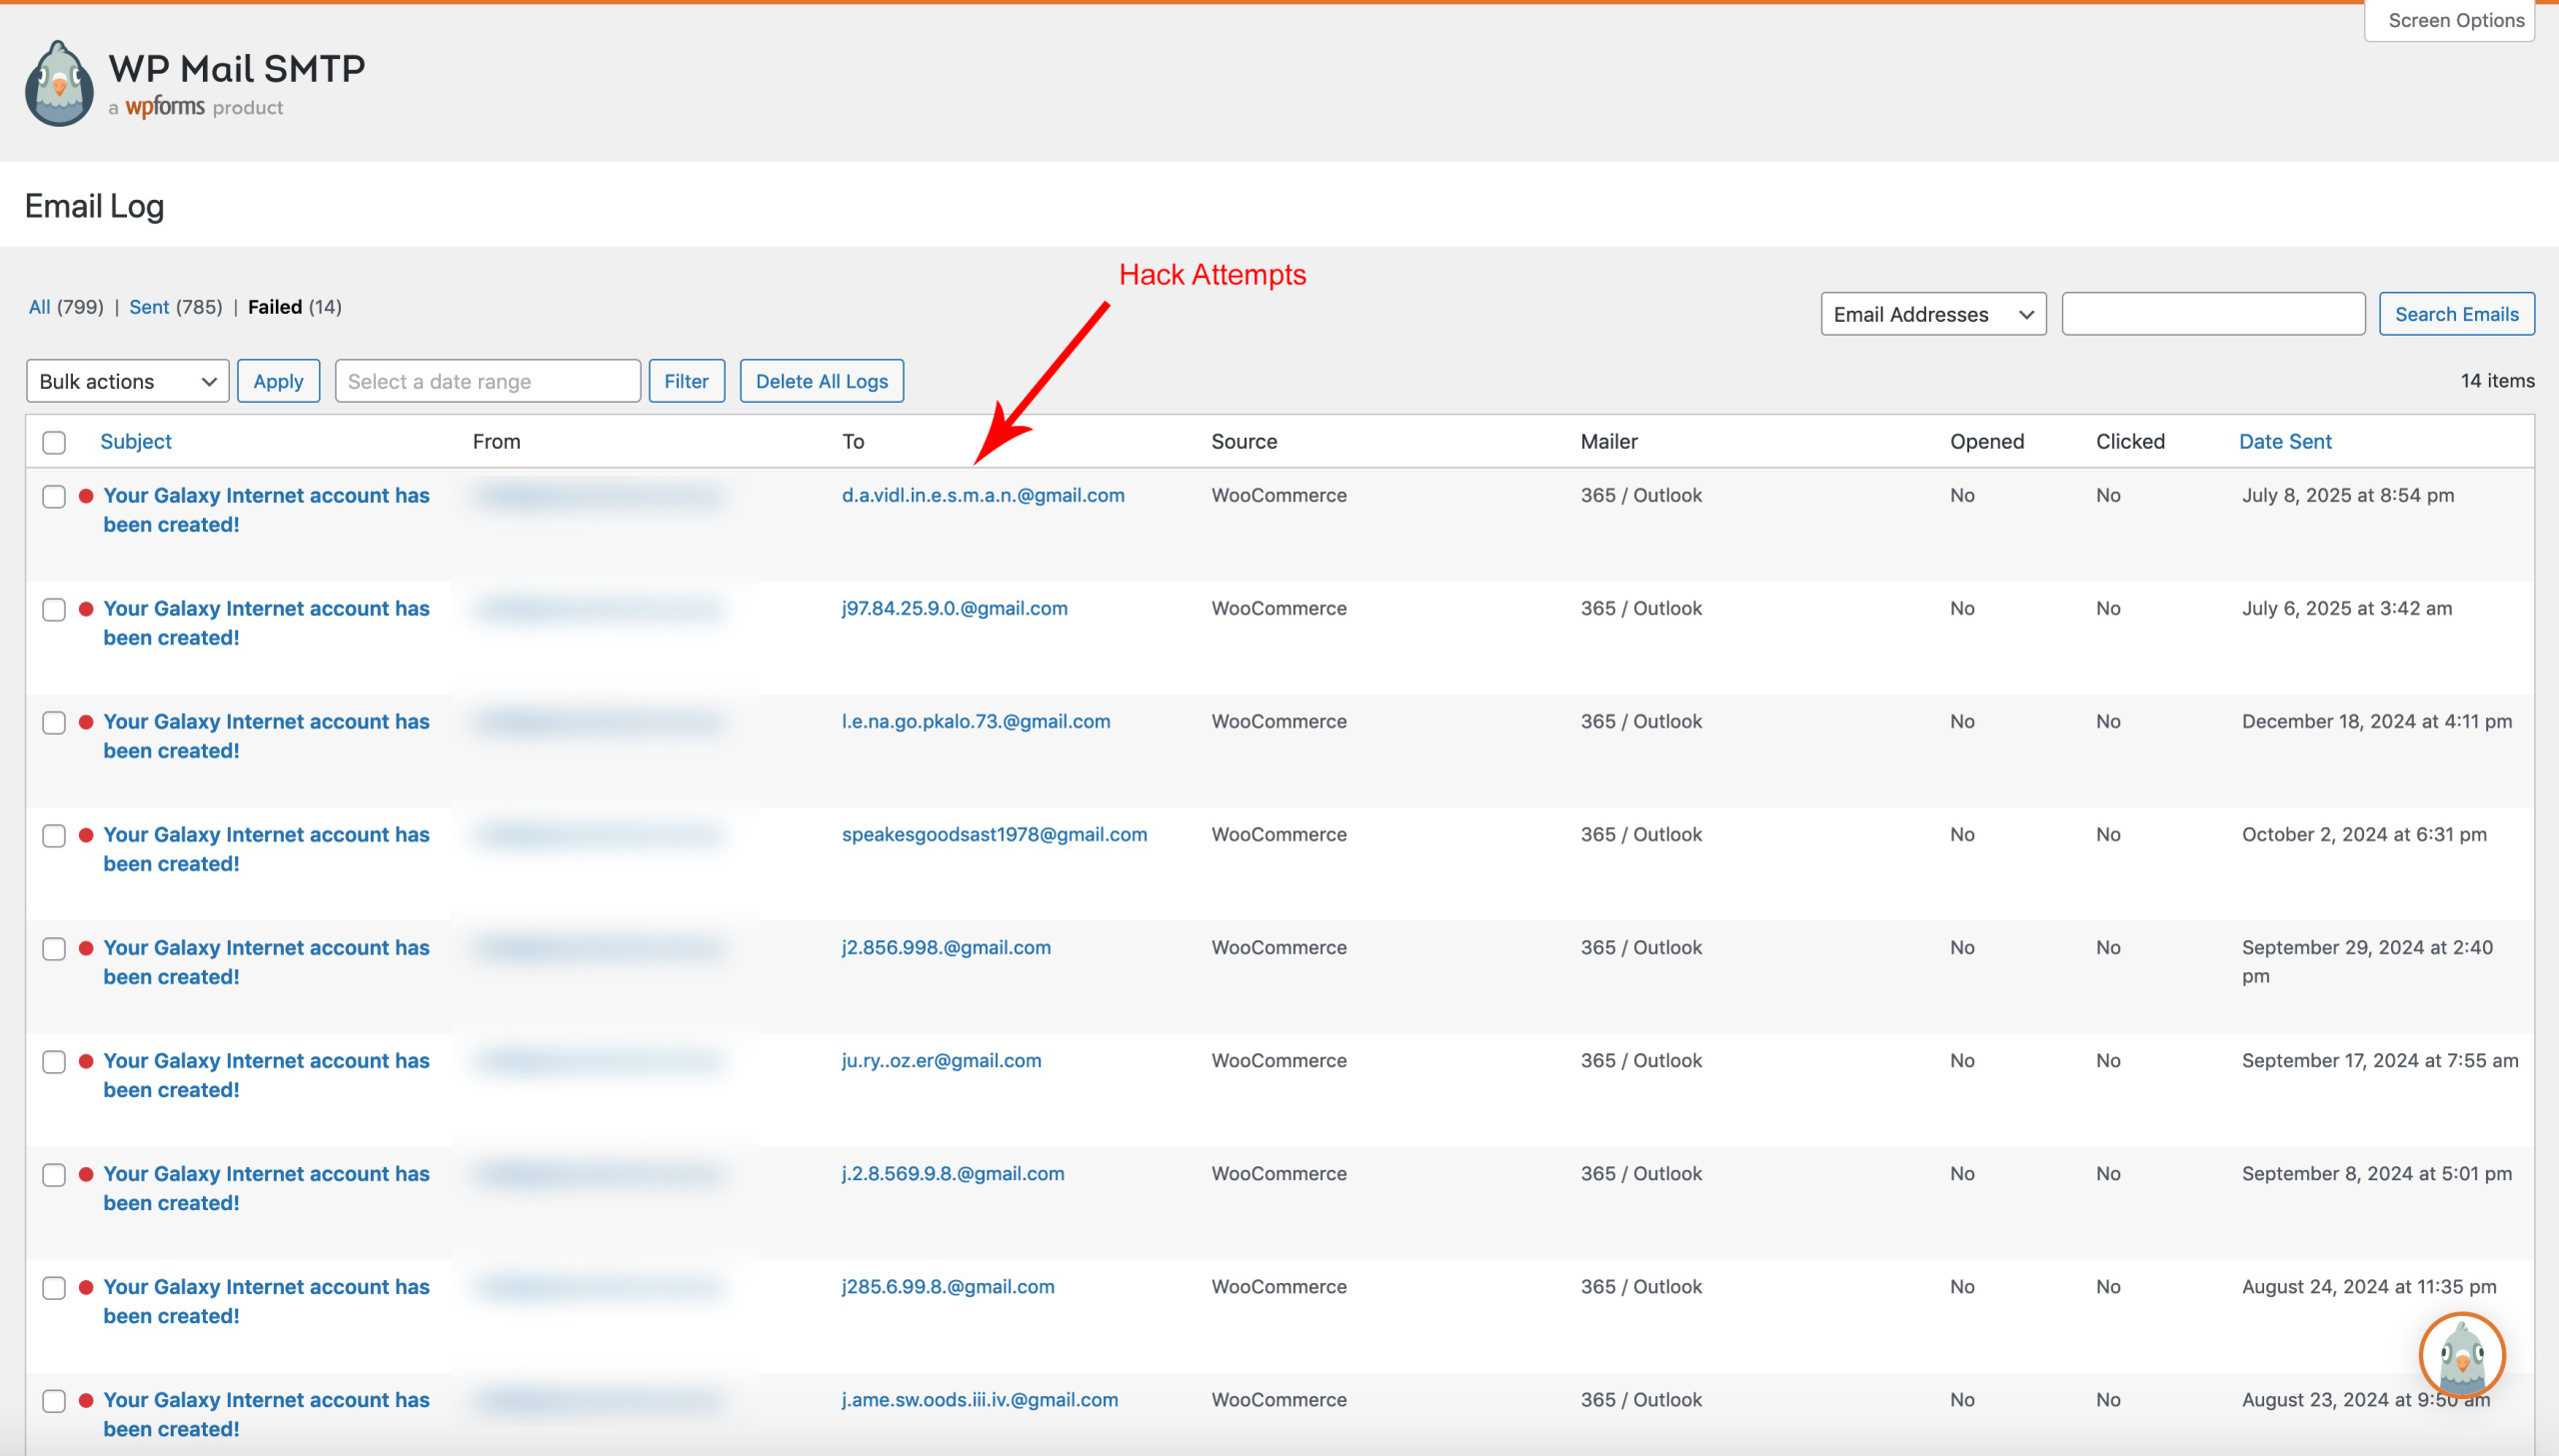The width and height of the screenshot is (2559, 1456).
Task: Click red failed status dot for d.a.vidl email
Action: pyautogui.click(x=86, y=496)
